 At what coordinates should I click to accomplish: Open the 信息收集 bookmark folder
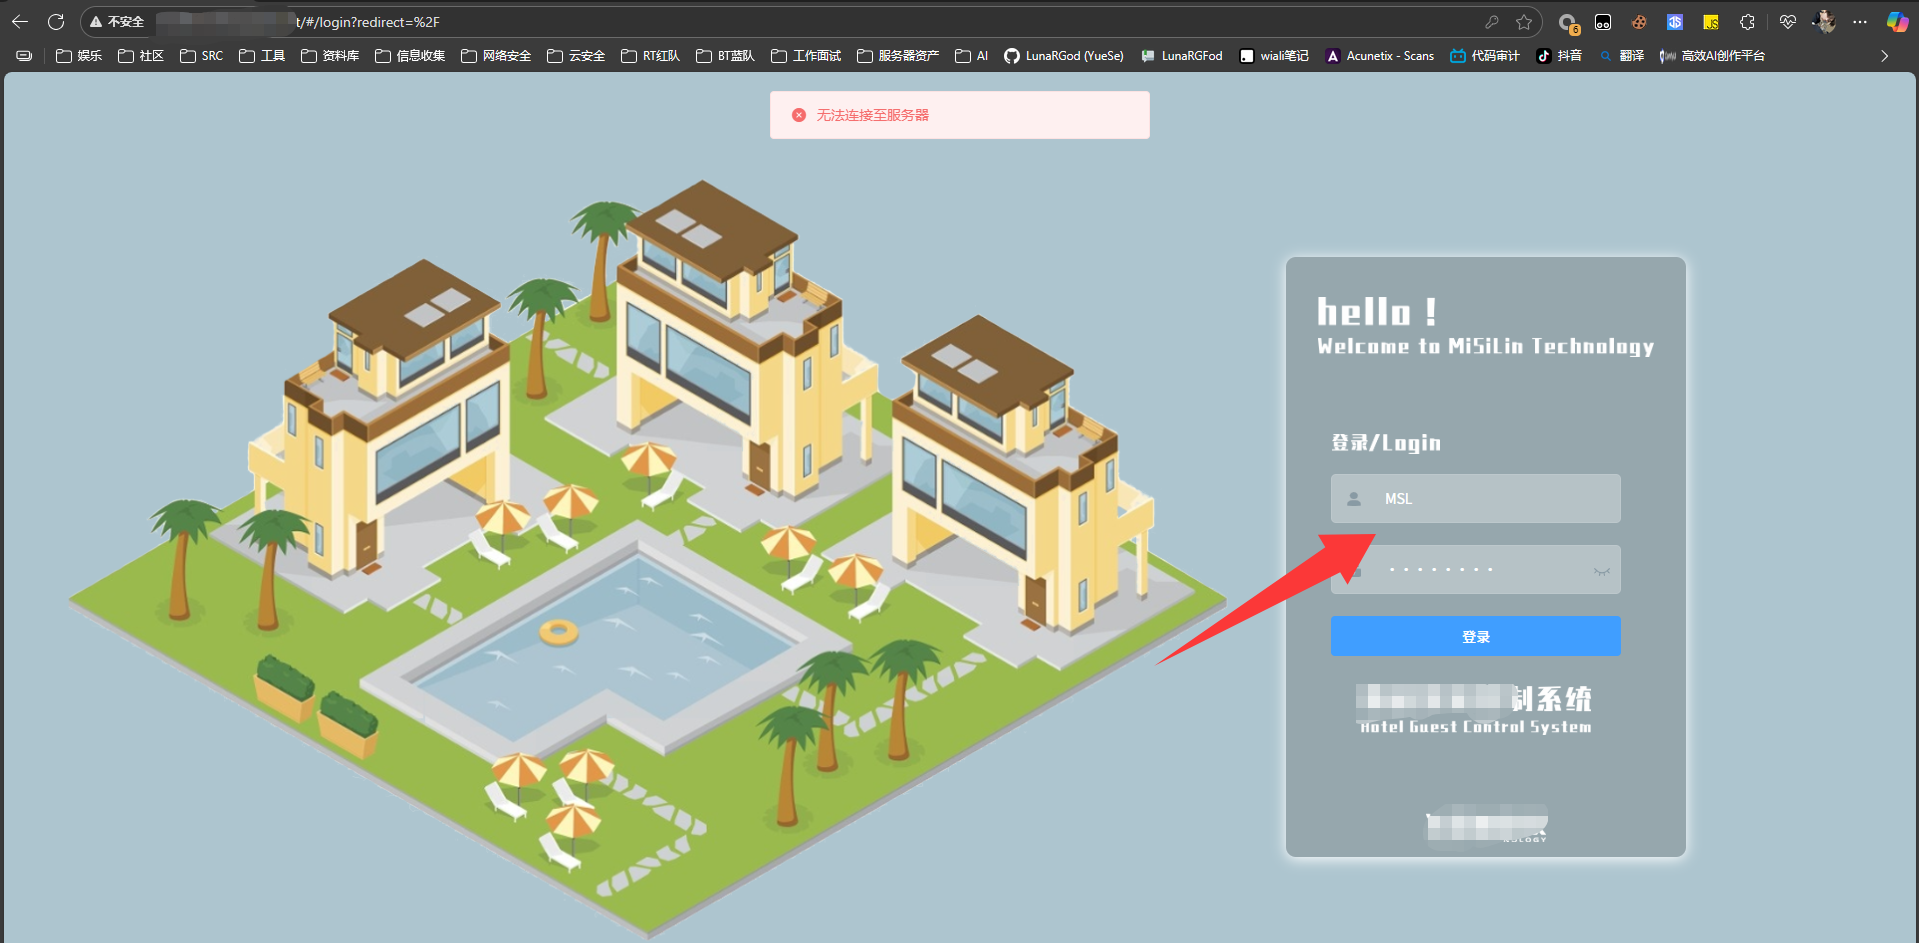click(410, 56)
